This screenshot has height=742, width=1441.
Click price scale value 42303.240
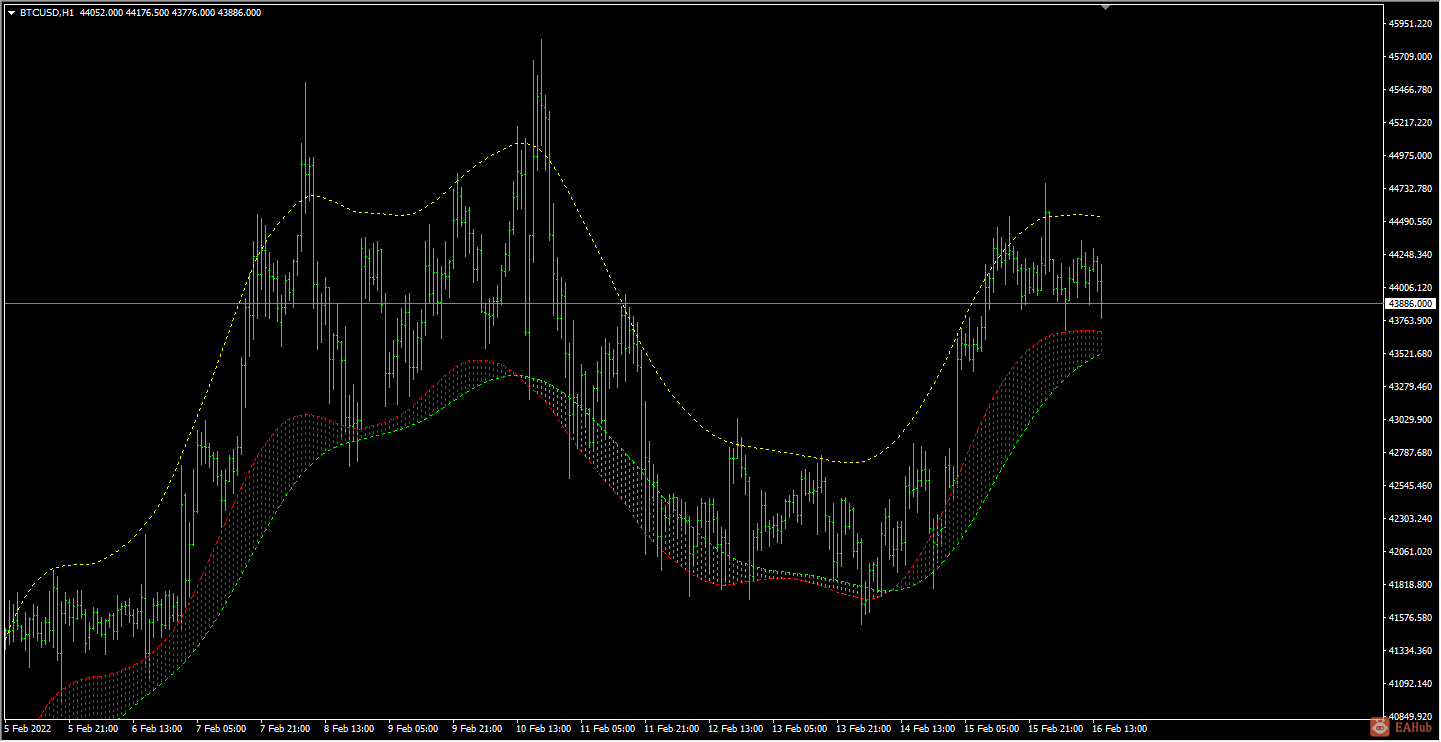click(x=1410, y=519)
